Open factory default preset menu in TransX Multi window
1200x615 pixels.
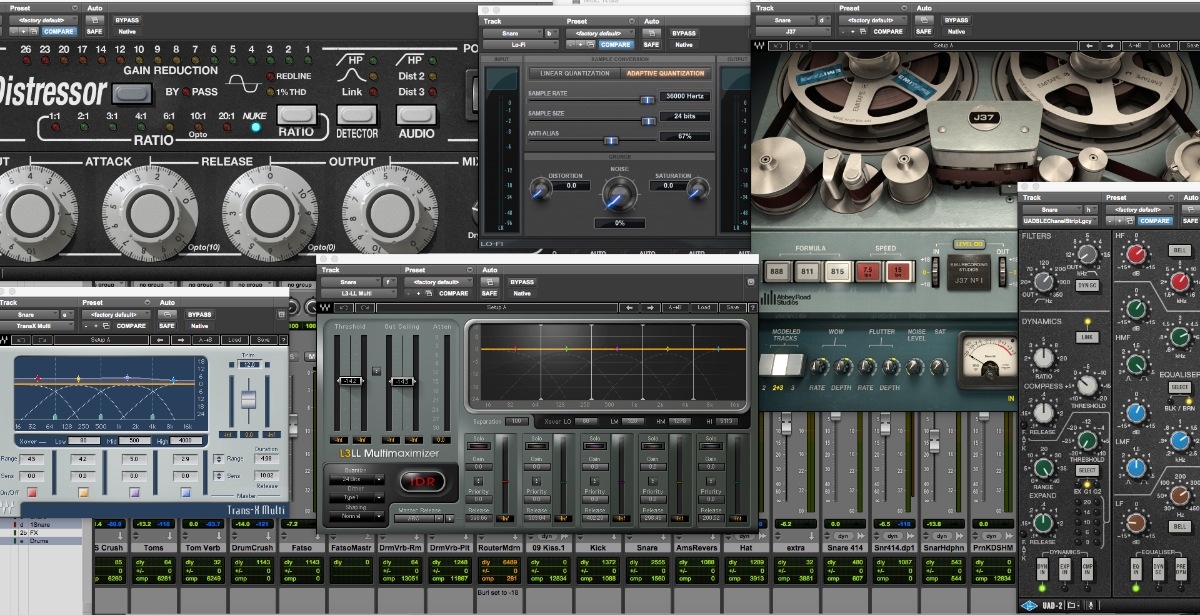(x=116, y=315)
